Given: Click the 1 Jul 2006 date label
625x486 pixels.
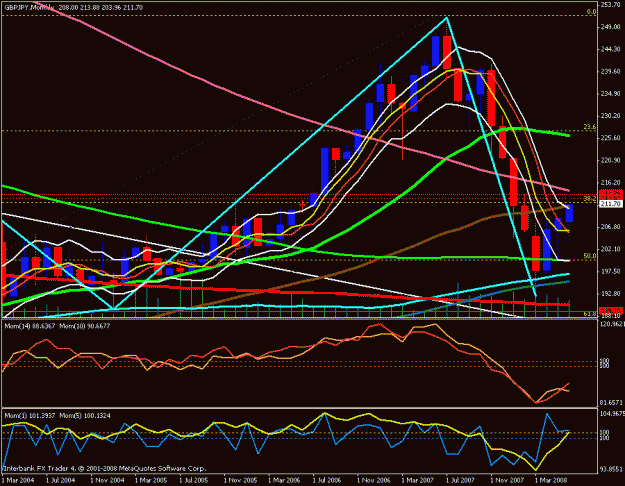Looking at the screenshot, I should coord(327,480).
